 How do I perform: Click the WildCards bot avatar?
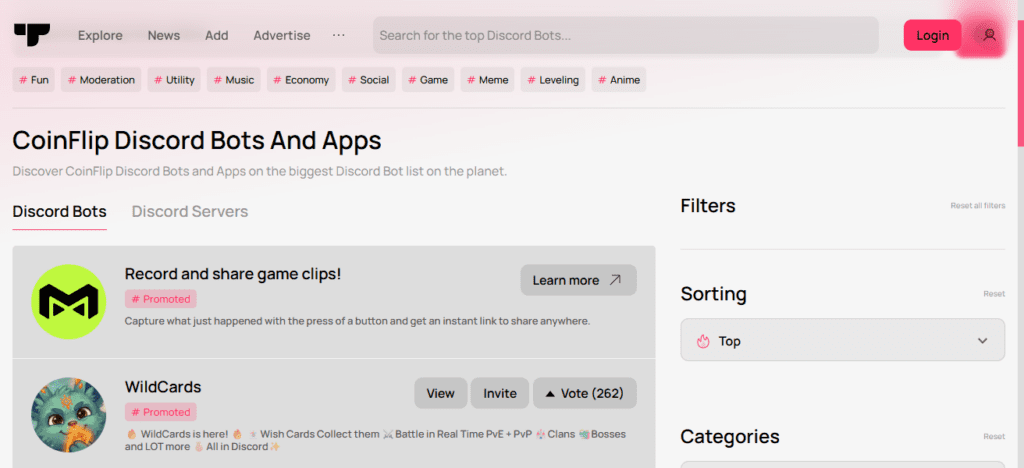pos(69,414)
